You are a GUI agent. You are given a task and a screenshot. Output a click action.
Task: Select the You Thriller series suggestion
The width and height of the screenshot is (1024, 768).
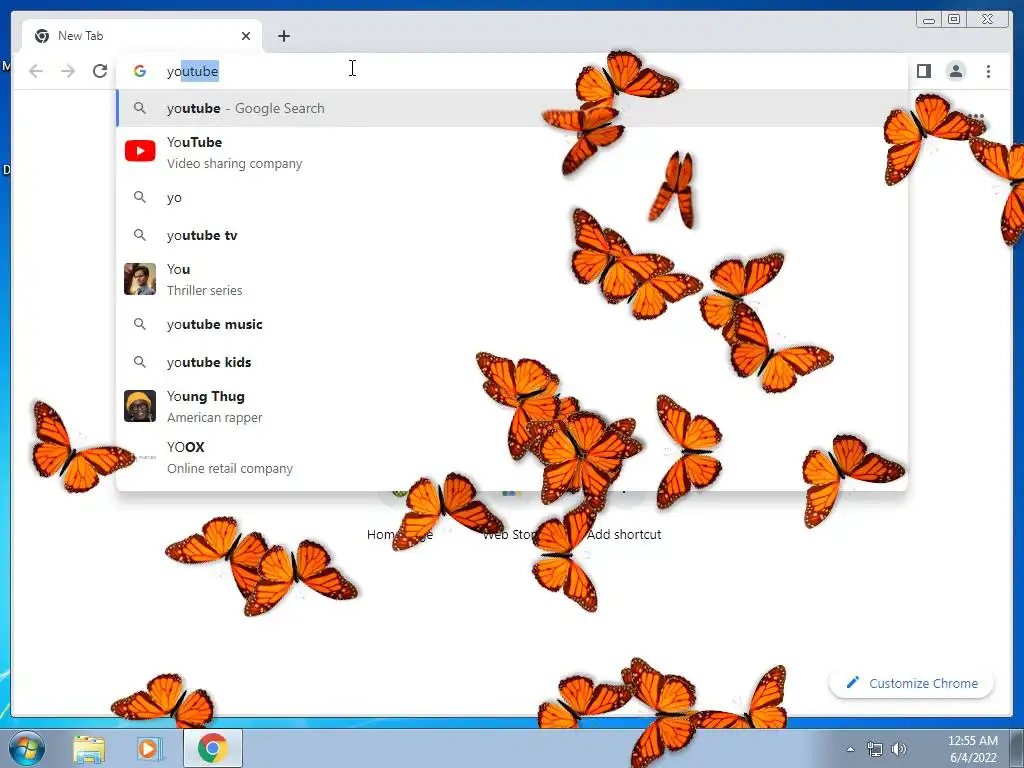pos(513,280)
